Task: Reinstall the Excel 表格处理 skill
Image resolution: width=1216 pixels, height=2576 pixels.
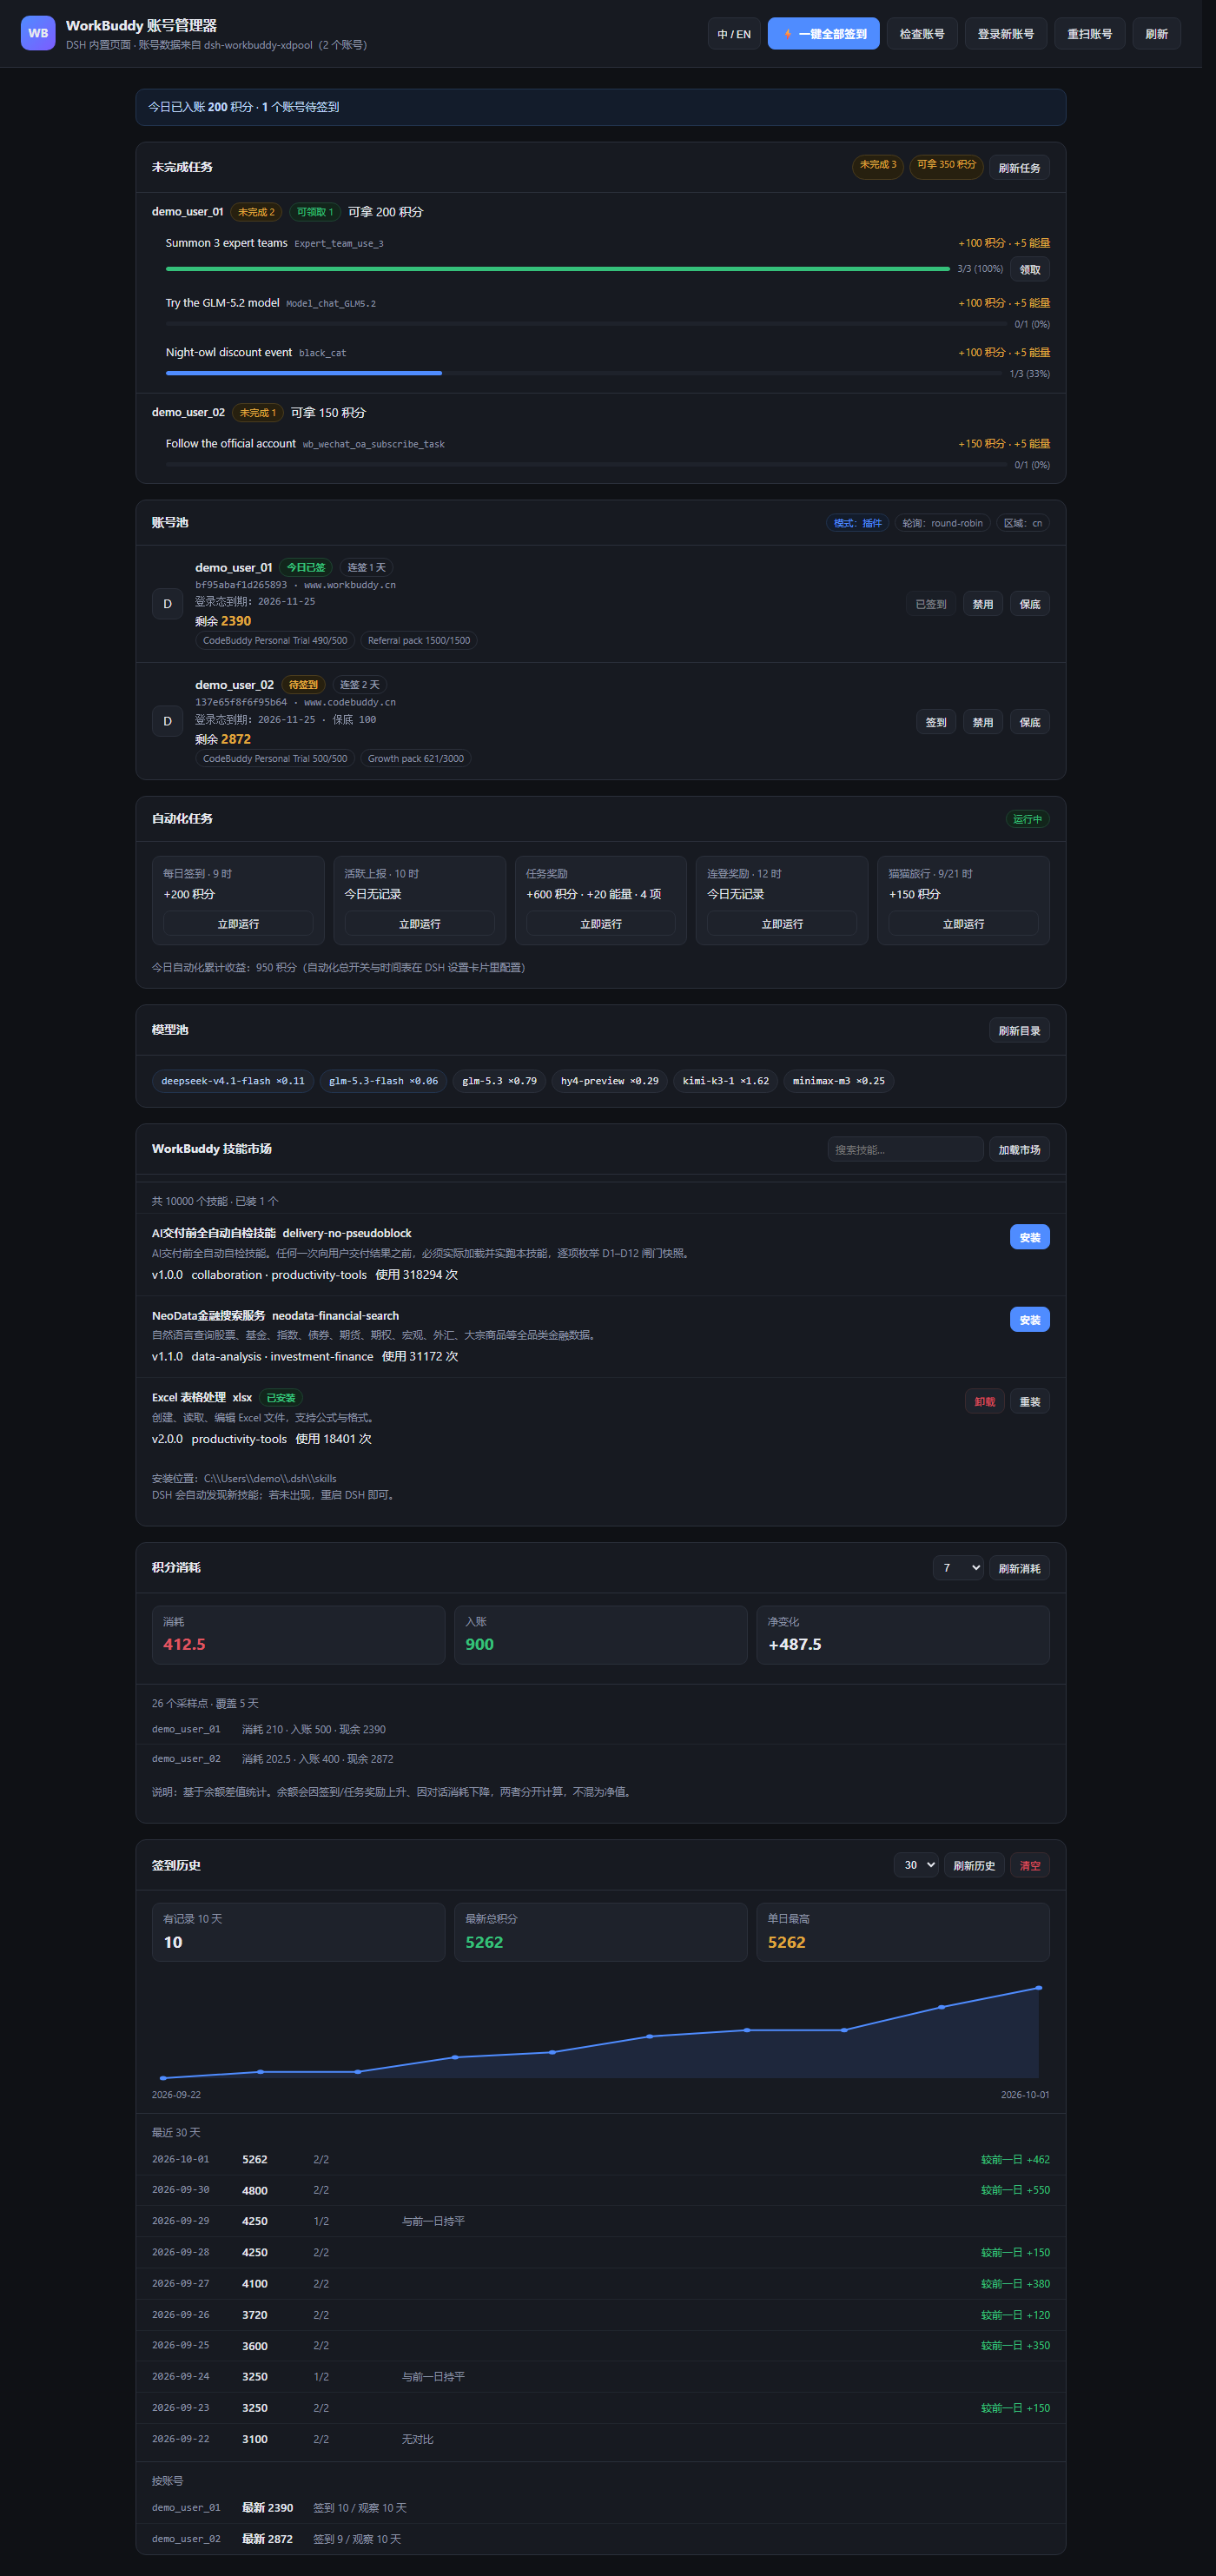Action: pos(1030,1401)
